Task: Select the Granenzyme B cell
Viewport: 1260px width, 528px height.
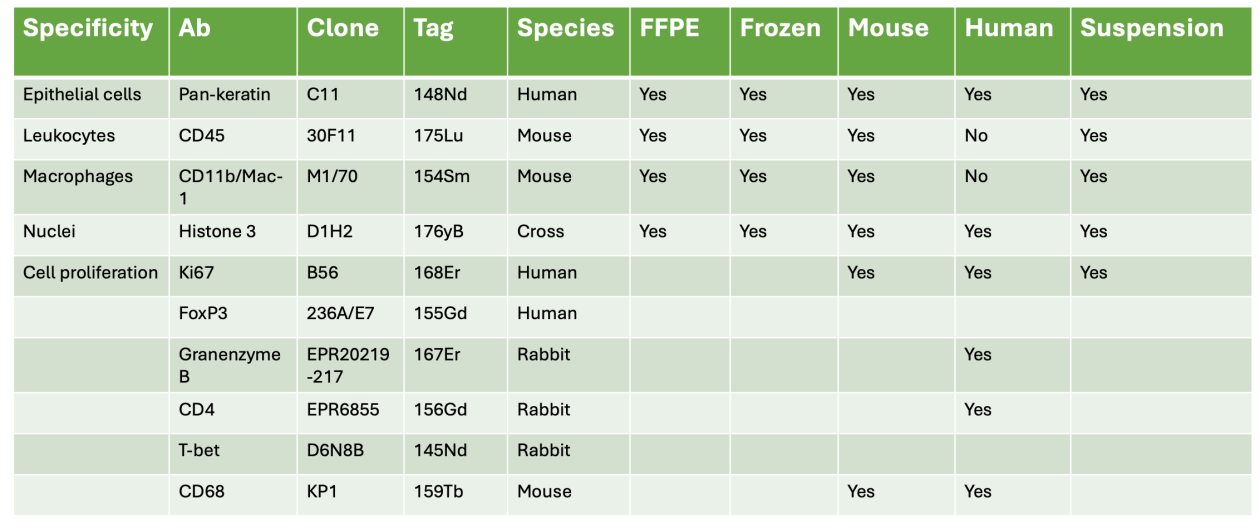Action: click(x=229, y=365)
